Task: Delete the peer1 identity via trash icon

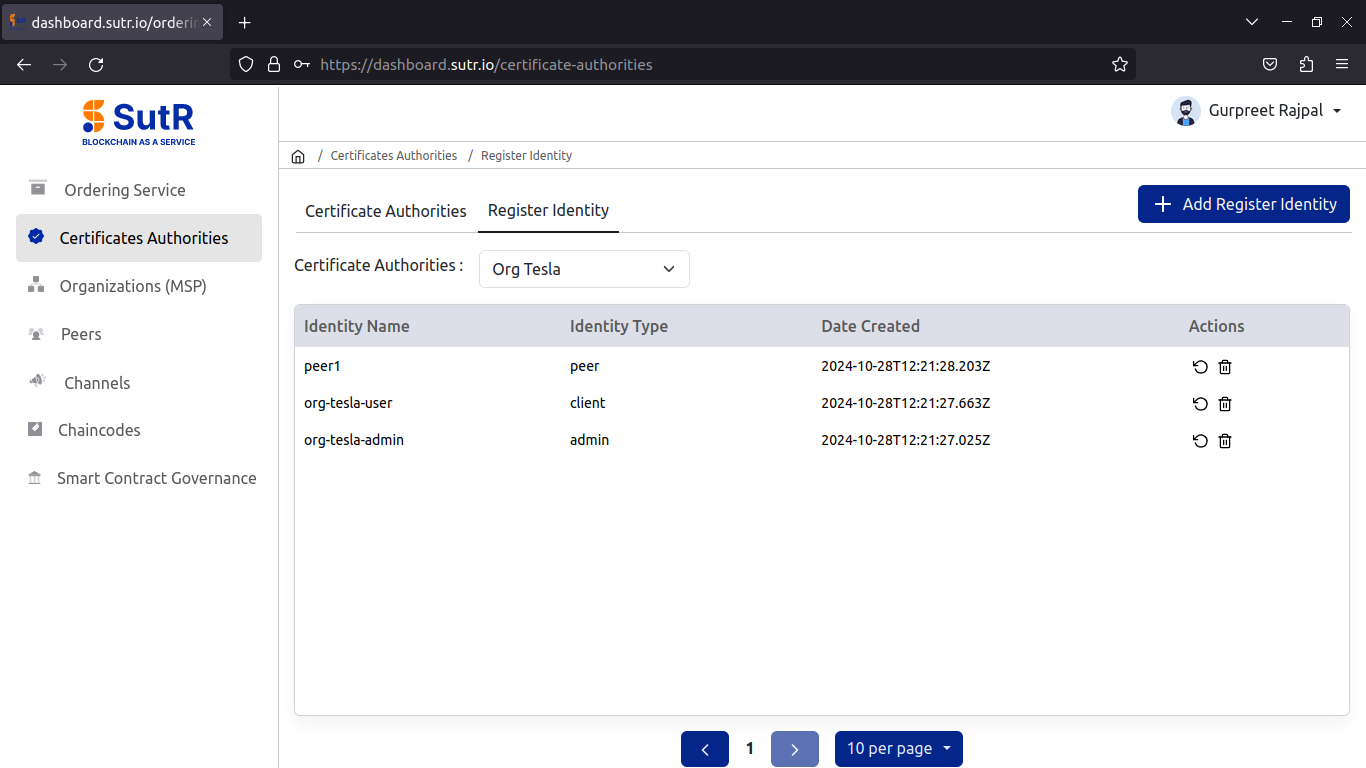Action: (1225, 367)
